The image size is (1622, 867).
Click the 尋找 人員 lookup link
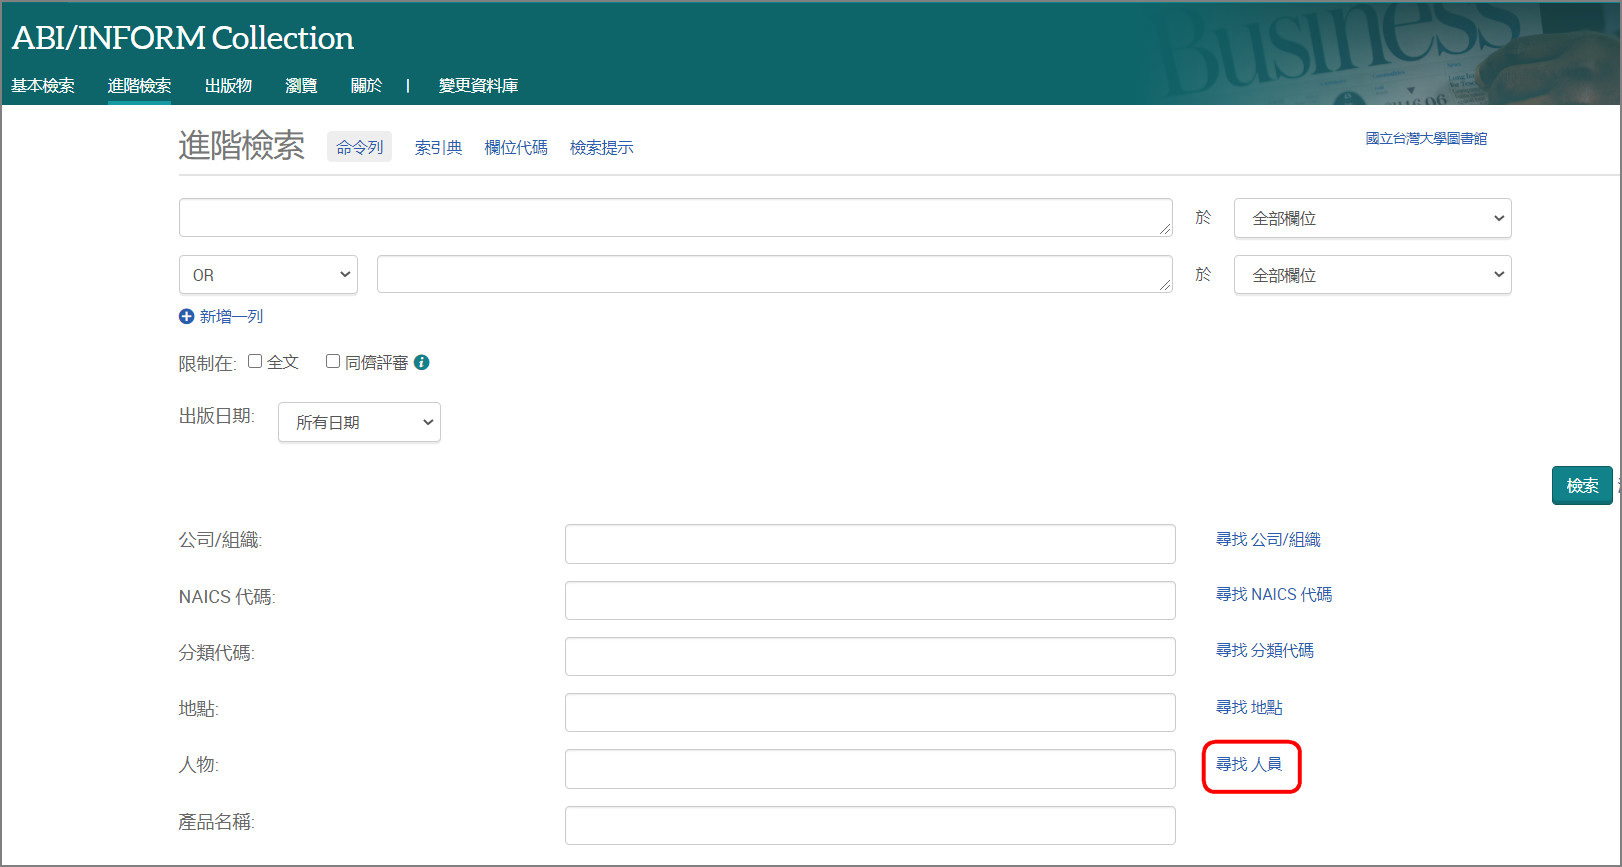(x=1249, y=764)
